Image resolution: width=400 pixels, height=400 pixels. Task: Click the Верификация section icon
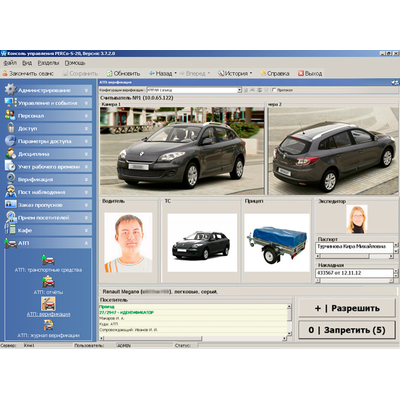pos(11,179)
